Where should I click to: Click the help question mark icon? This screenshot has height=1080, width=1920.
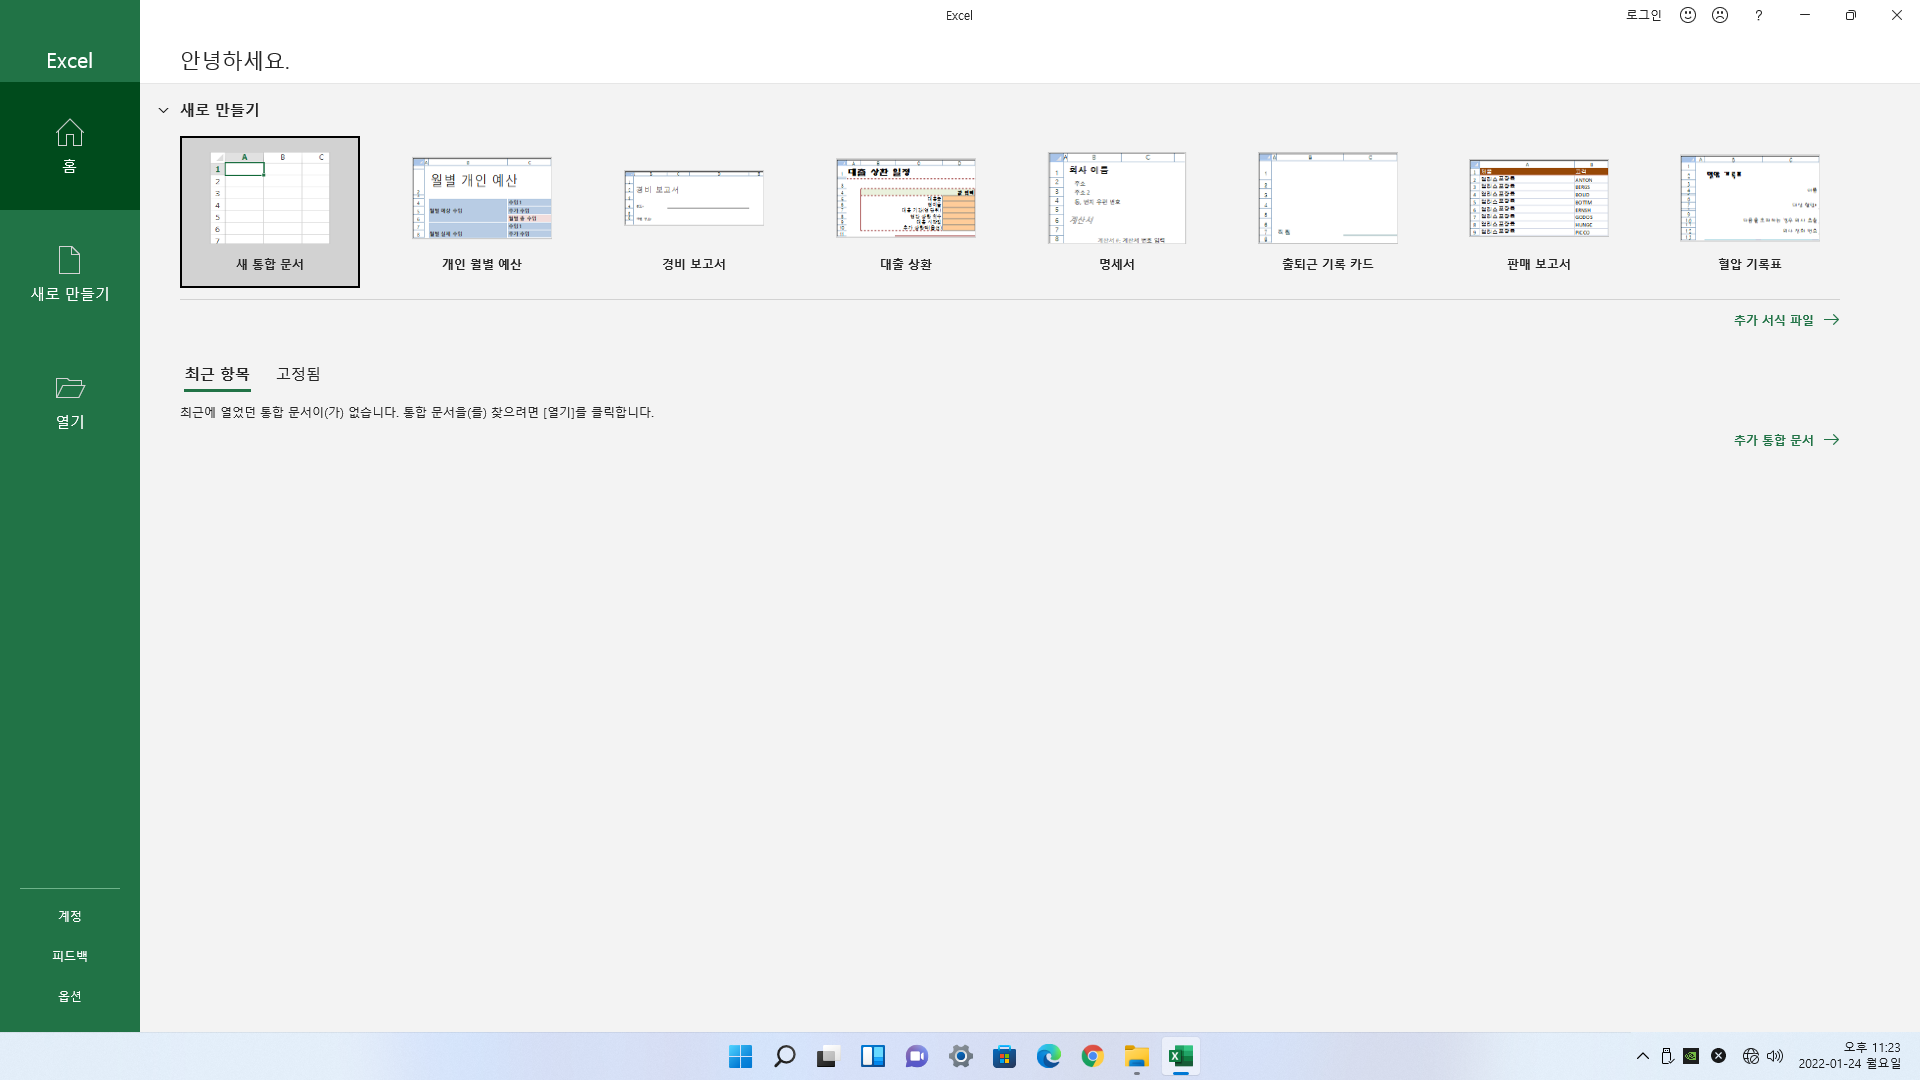pyautogui.click(x=1758, y=15)
